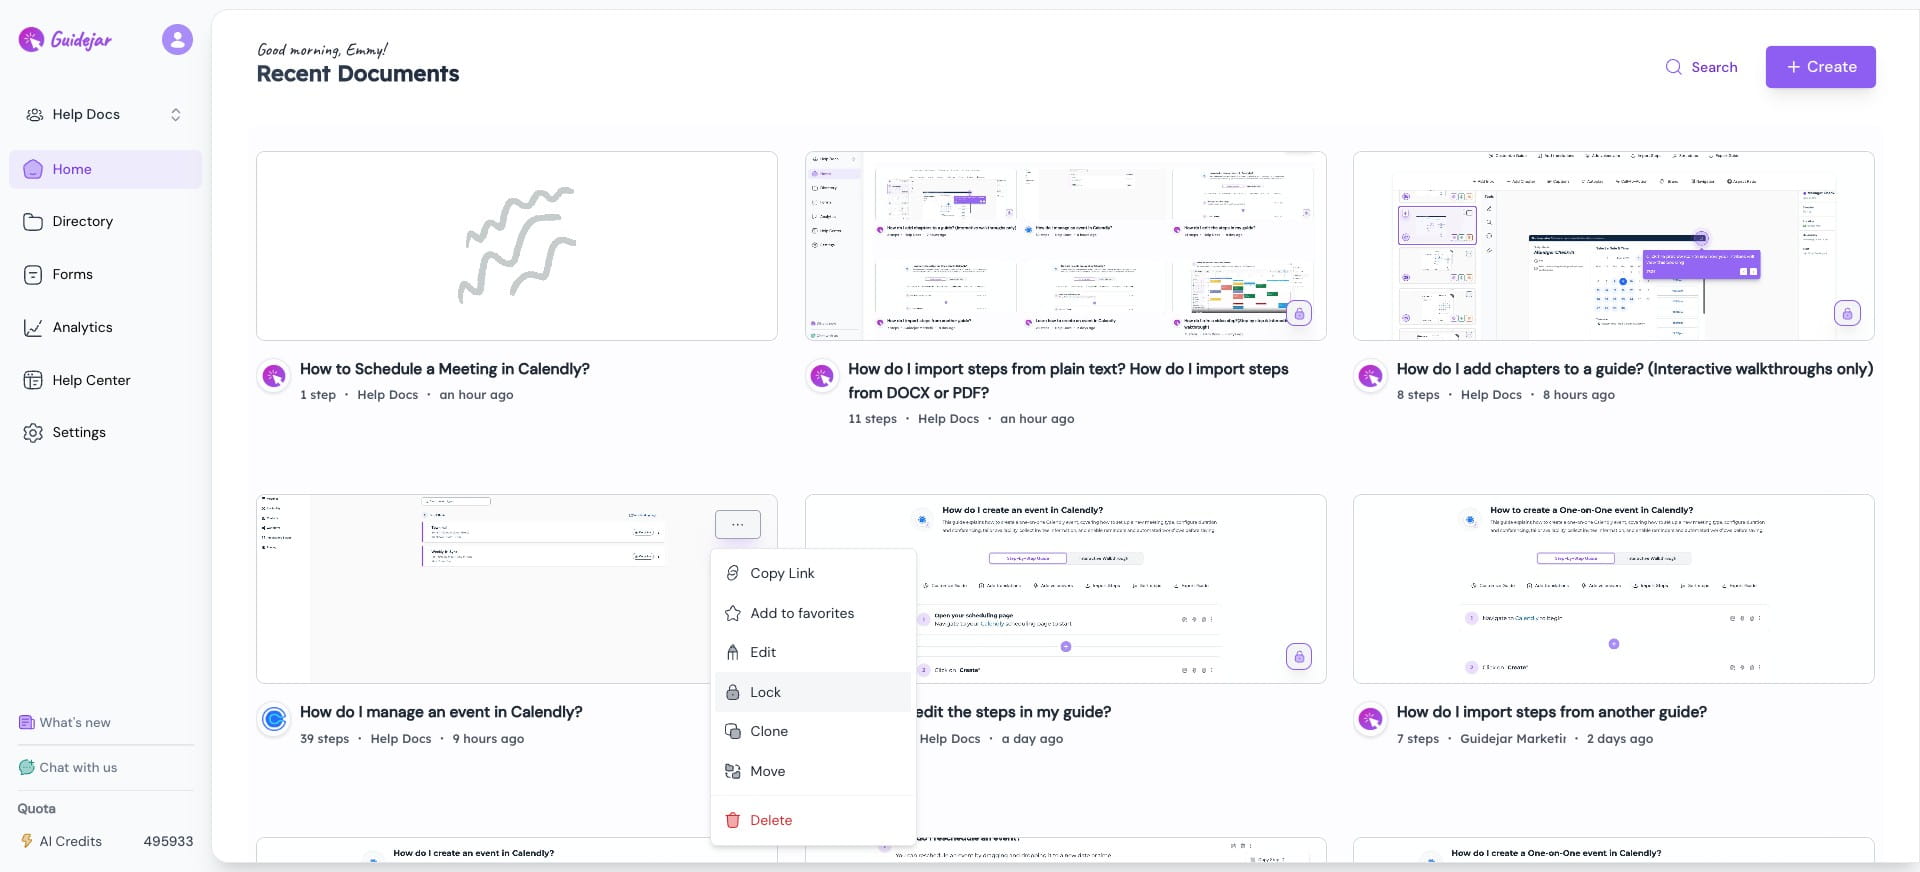This screenshot has height=872, width=1920.
Task: Click the Lock padlock icon in menu
Action: 733,692
